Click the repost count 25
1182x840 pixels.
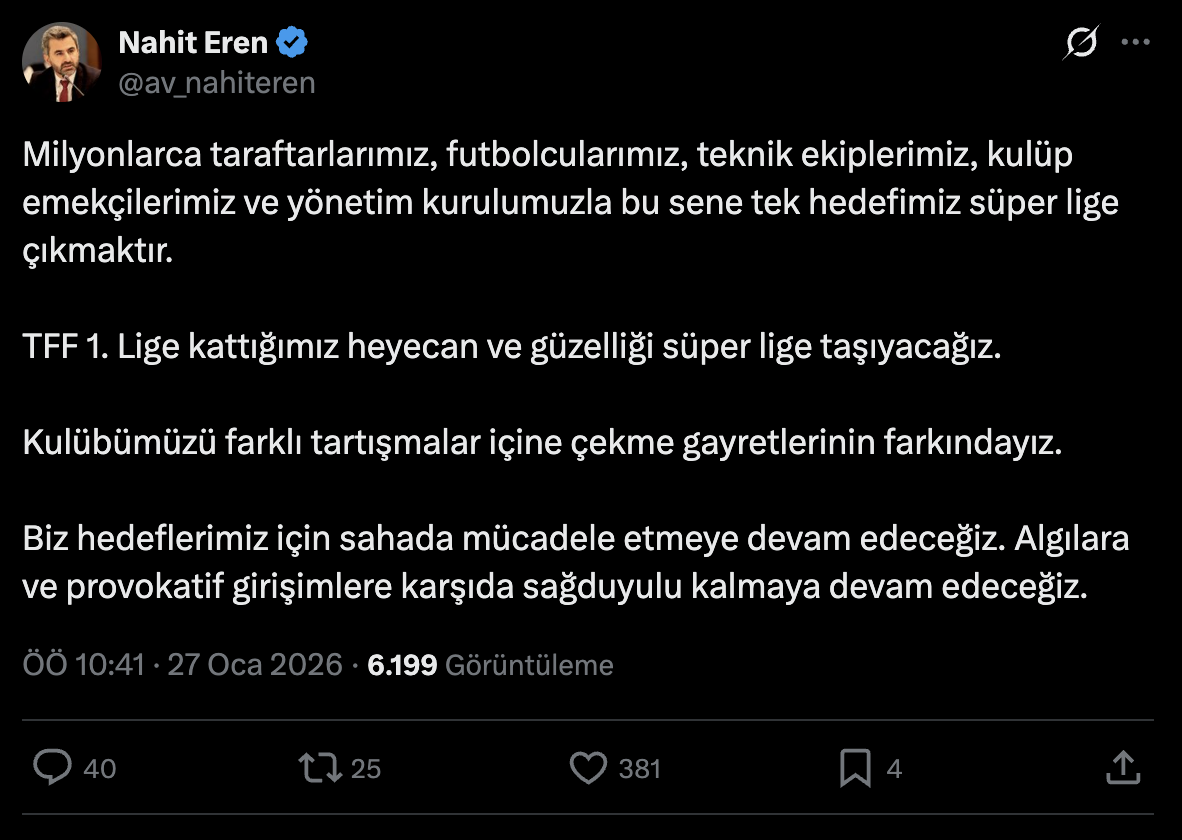[366, 768]
